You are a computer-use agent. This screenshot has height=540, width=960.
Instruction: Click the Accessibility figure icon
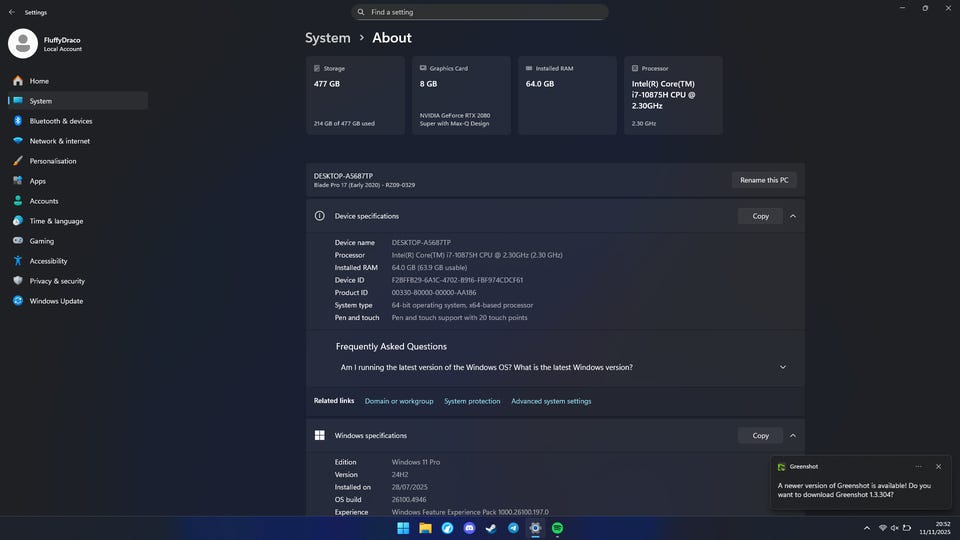(x=18, y=261)
